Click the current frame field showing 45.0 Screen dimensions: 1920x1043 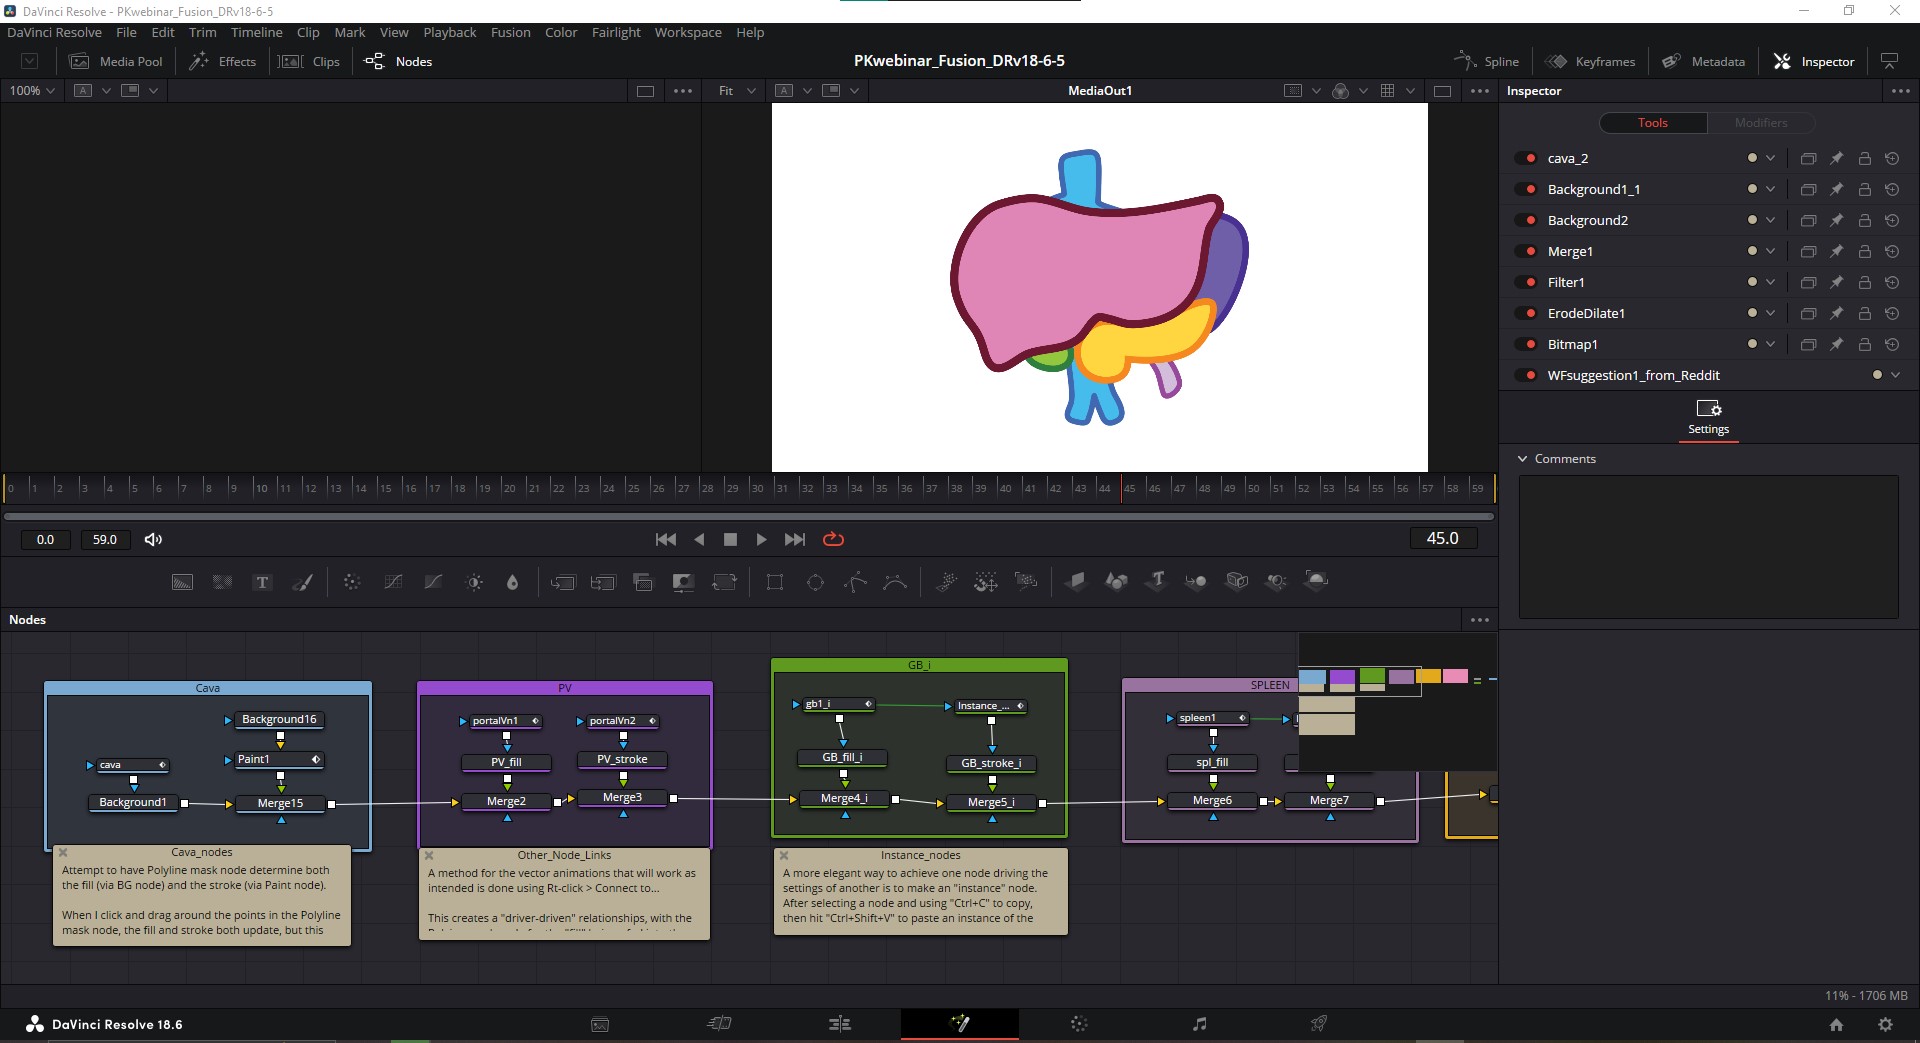pos(1443,538)
